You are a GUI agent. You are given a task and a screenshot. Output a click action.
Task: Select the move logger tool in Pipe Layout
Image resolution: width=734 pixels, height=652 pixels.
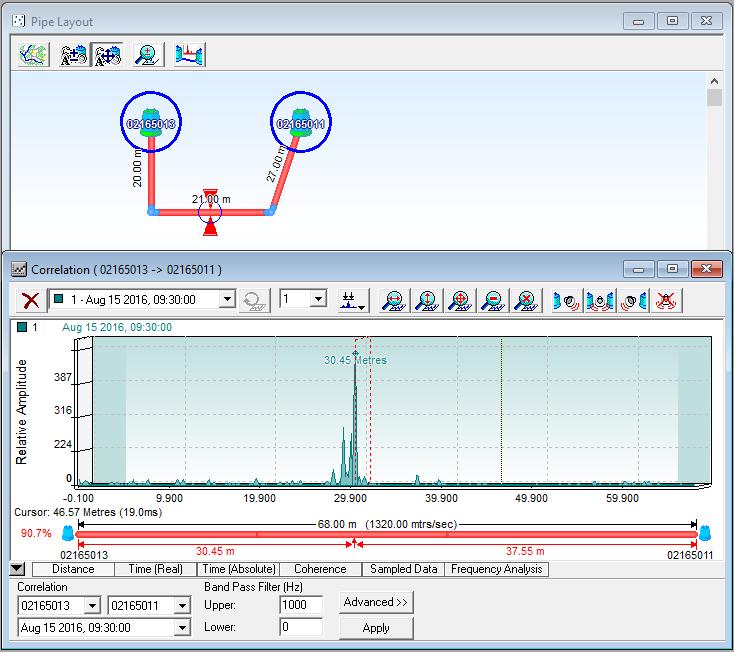coord(108,55)
